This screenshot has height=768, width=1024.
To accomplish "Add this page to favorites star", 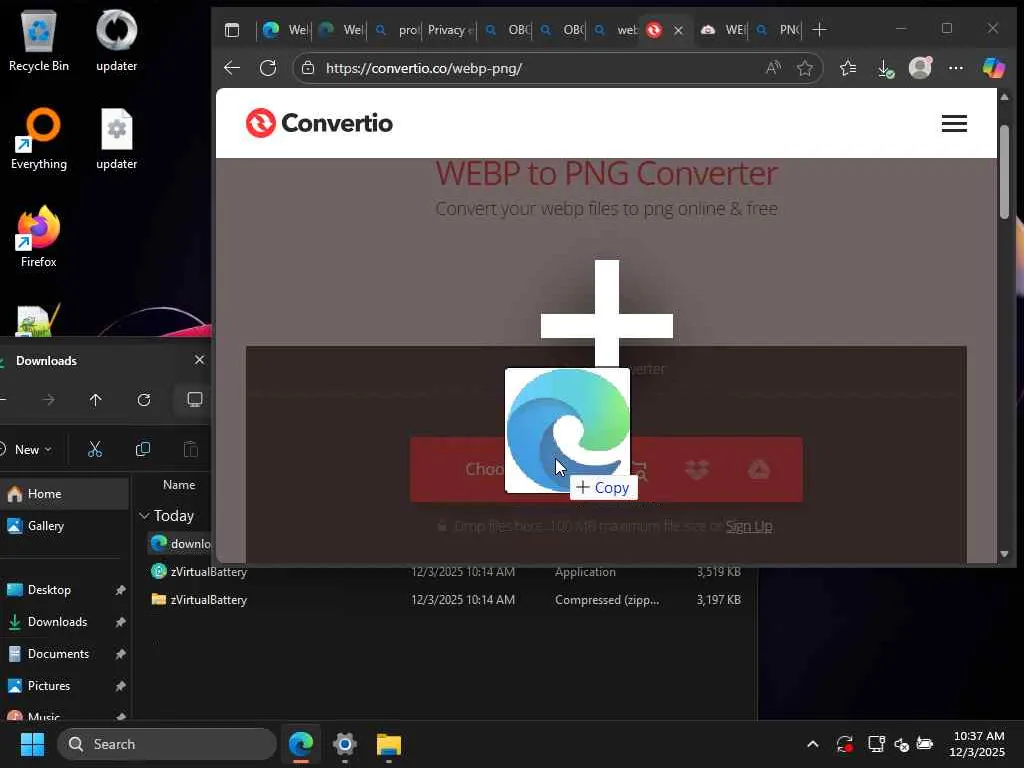I will (805, 68).
